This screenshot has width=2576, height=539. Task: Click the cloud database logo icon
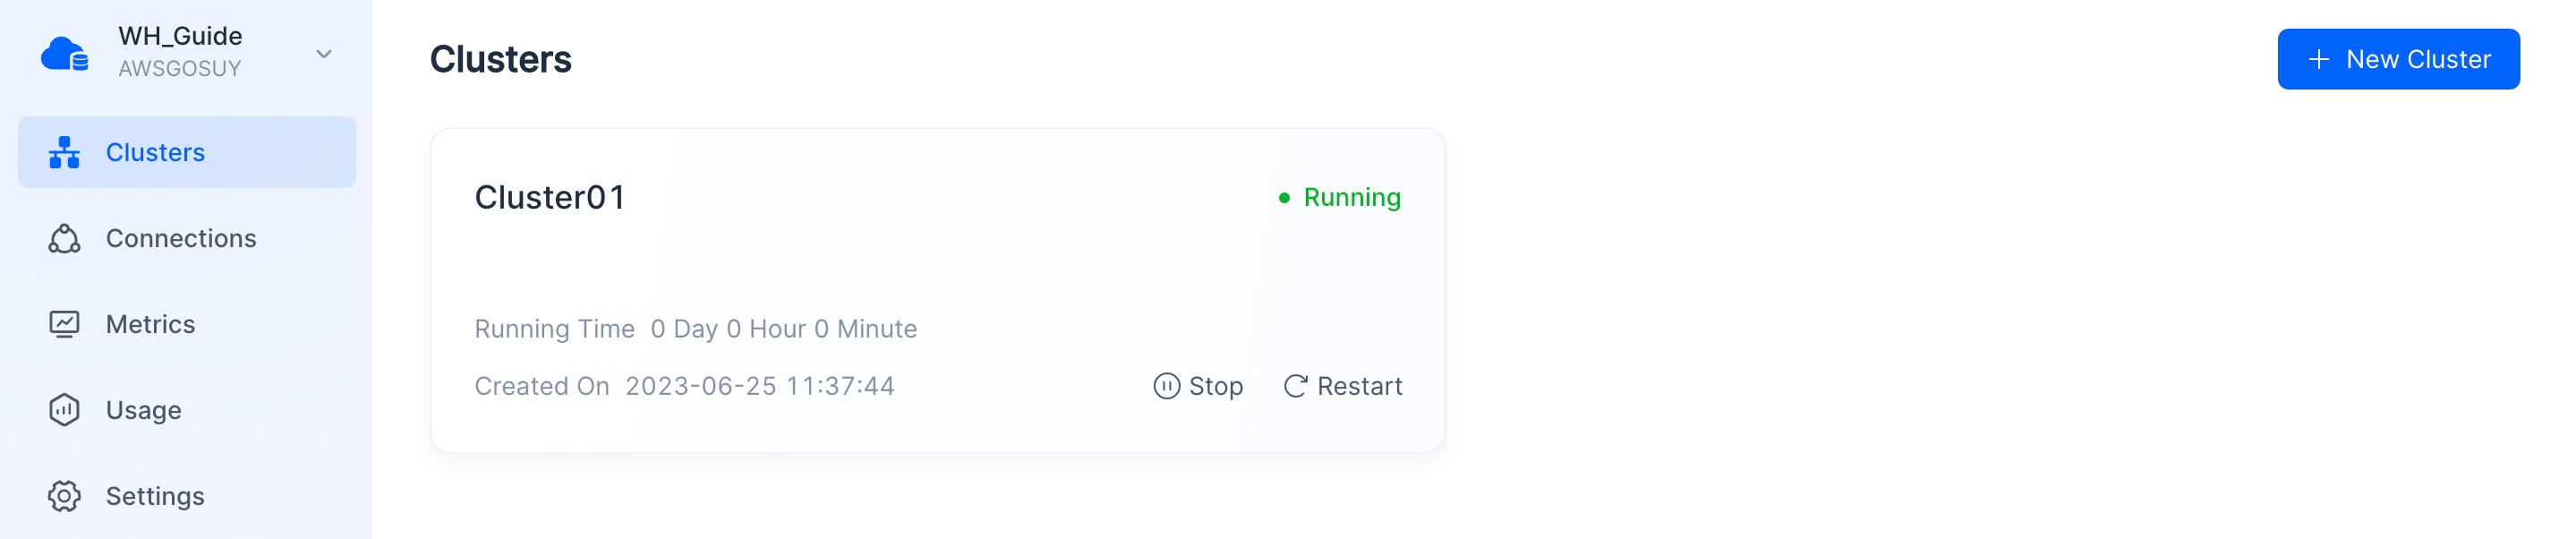click(65, 53)
